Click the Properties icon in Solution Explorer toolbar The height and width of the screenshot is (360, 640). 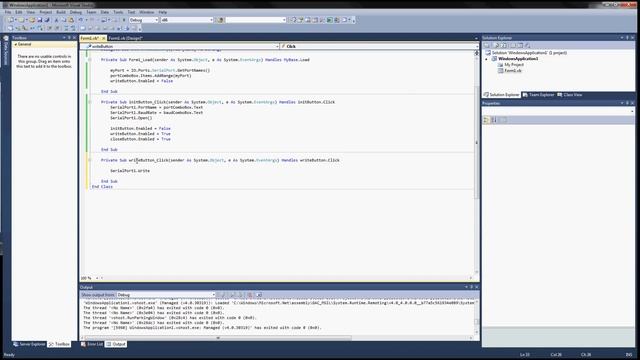pos(486,46)
